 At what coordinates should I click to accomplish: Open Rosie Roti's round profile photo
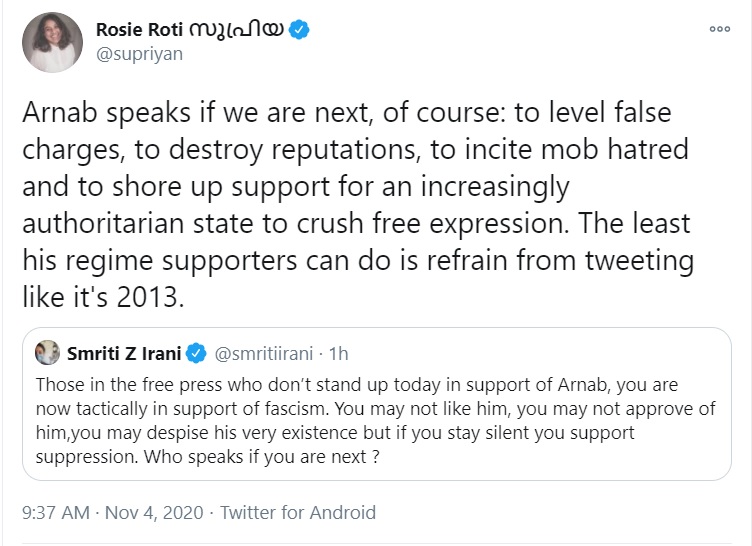tap(52, 42)
